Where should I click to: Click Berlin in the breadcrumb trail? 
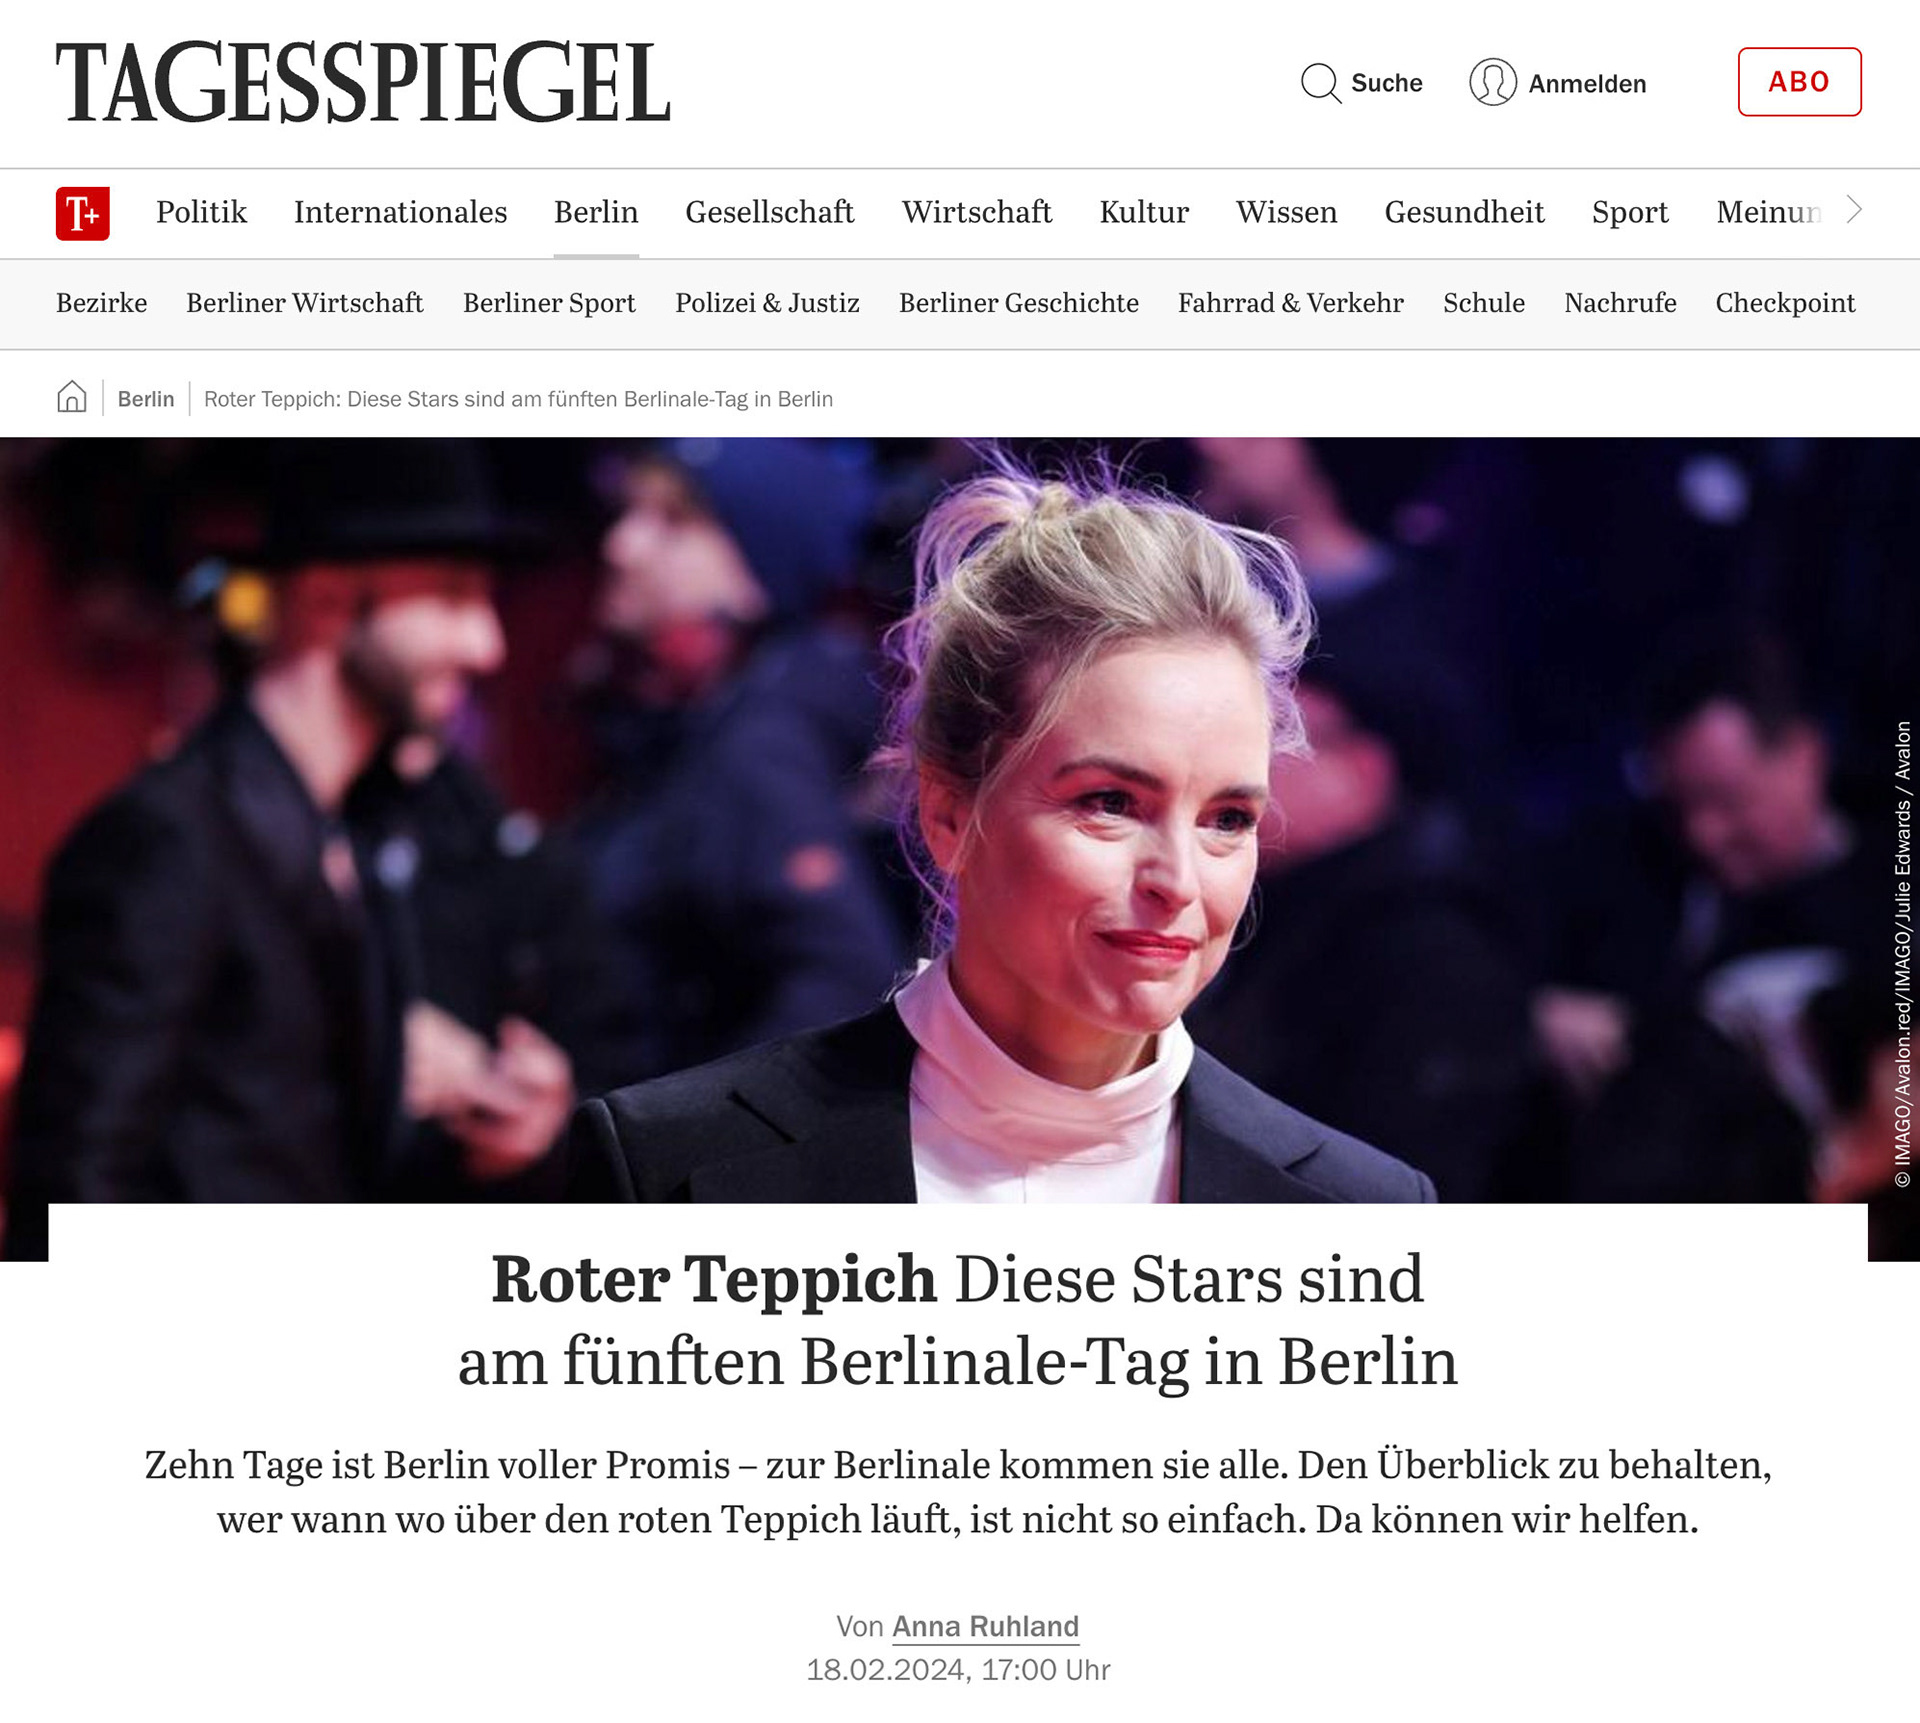point(146,399)
